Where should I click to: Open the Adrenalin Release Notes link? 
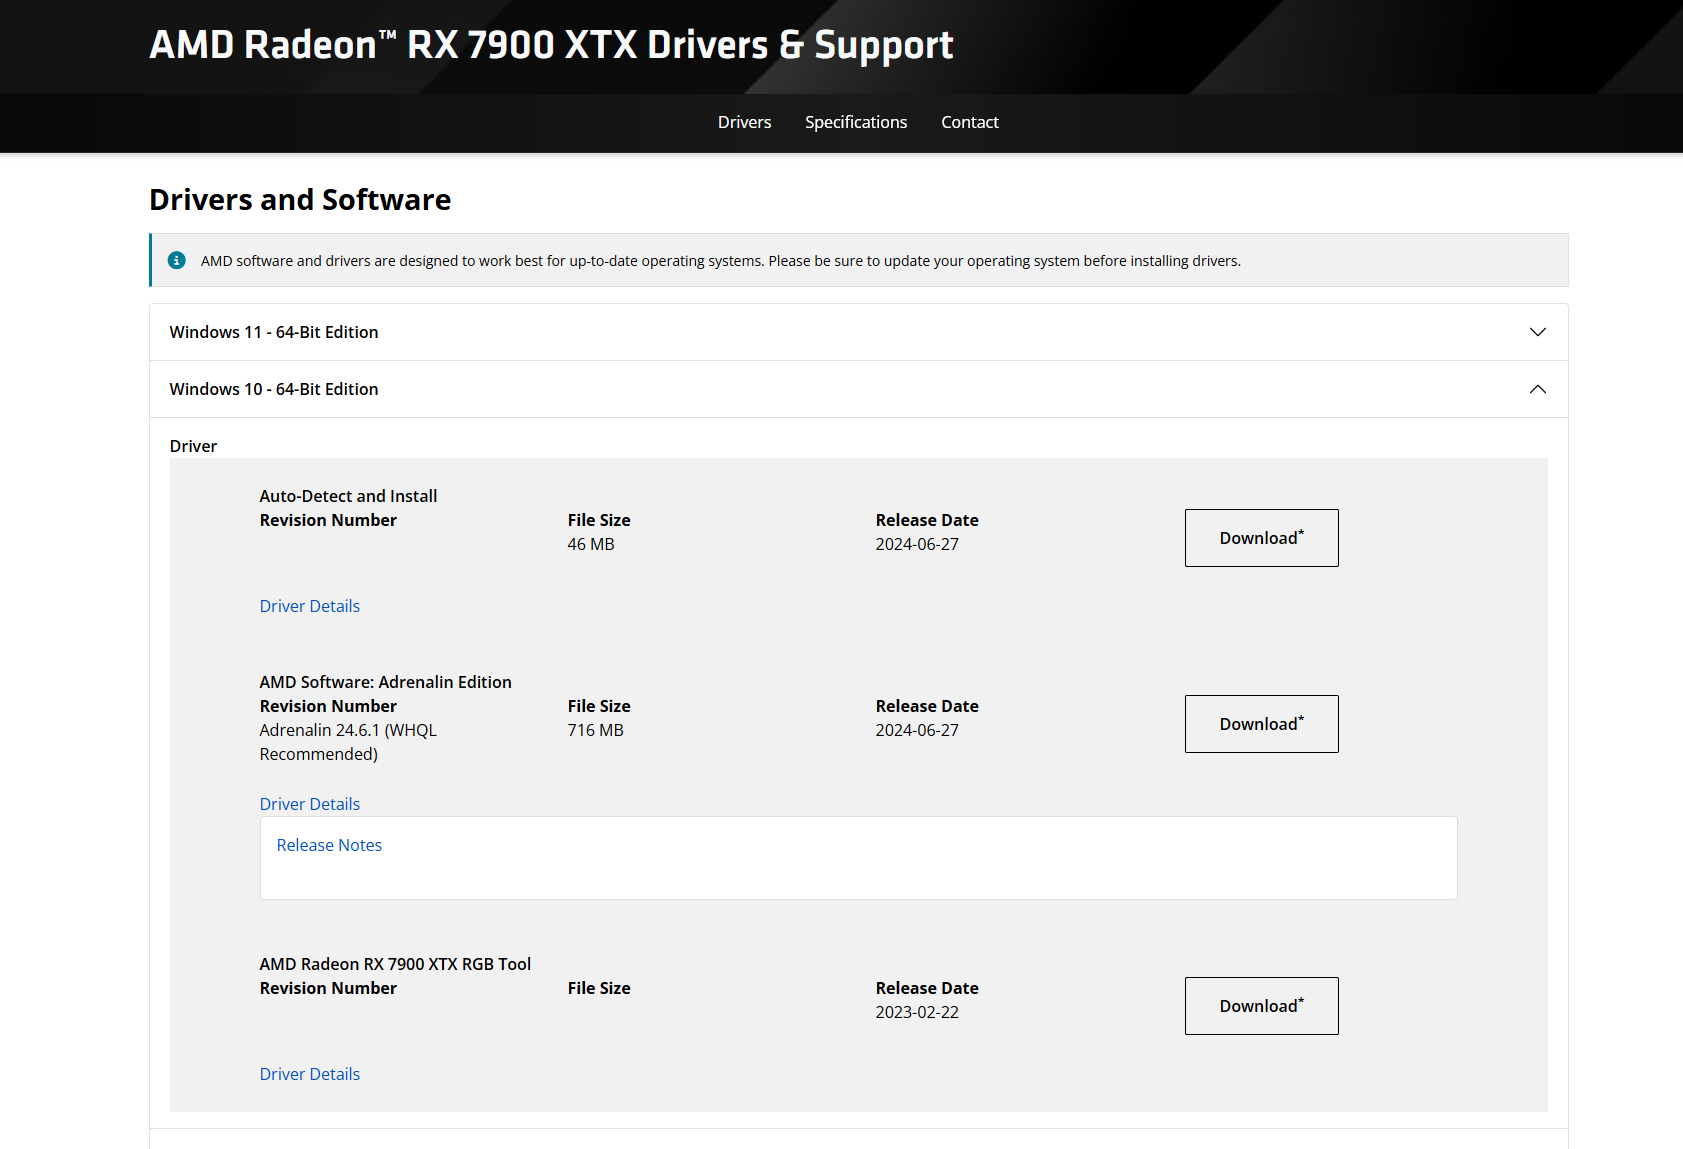[x=329, y=845]
